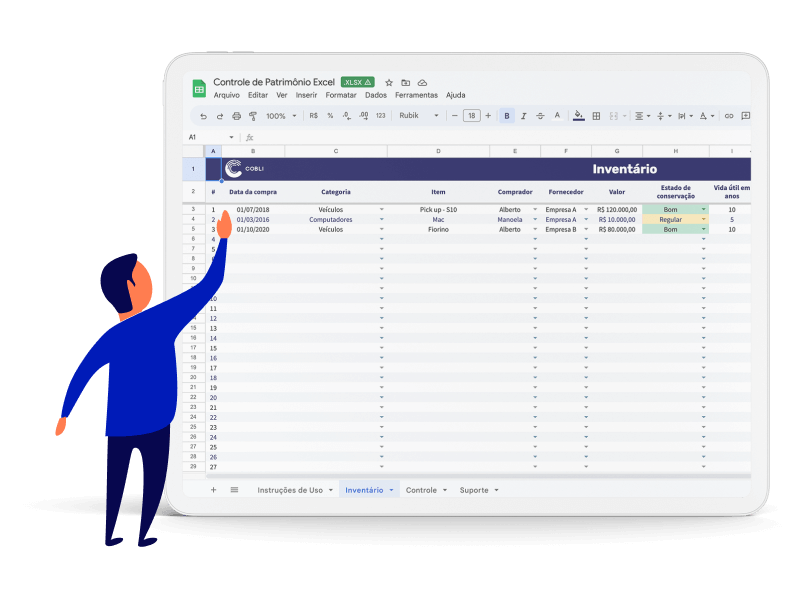Format as currency R$
Viewport: 789px width, 600px height.
[313, 116]
